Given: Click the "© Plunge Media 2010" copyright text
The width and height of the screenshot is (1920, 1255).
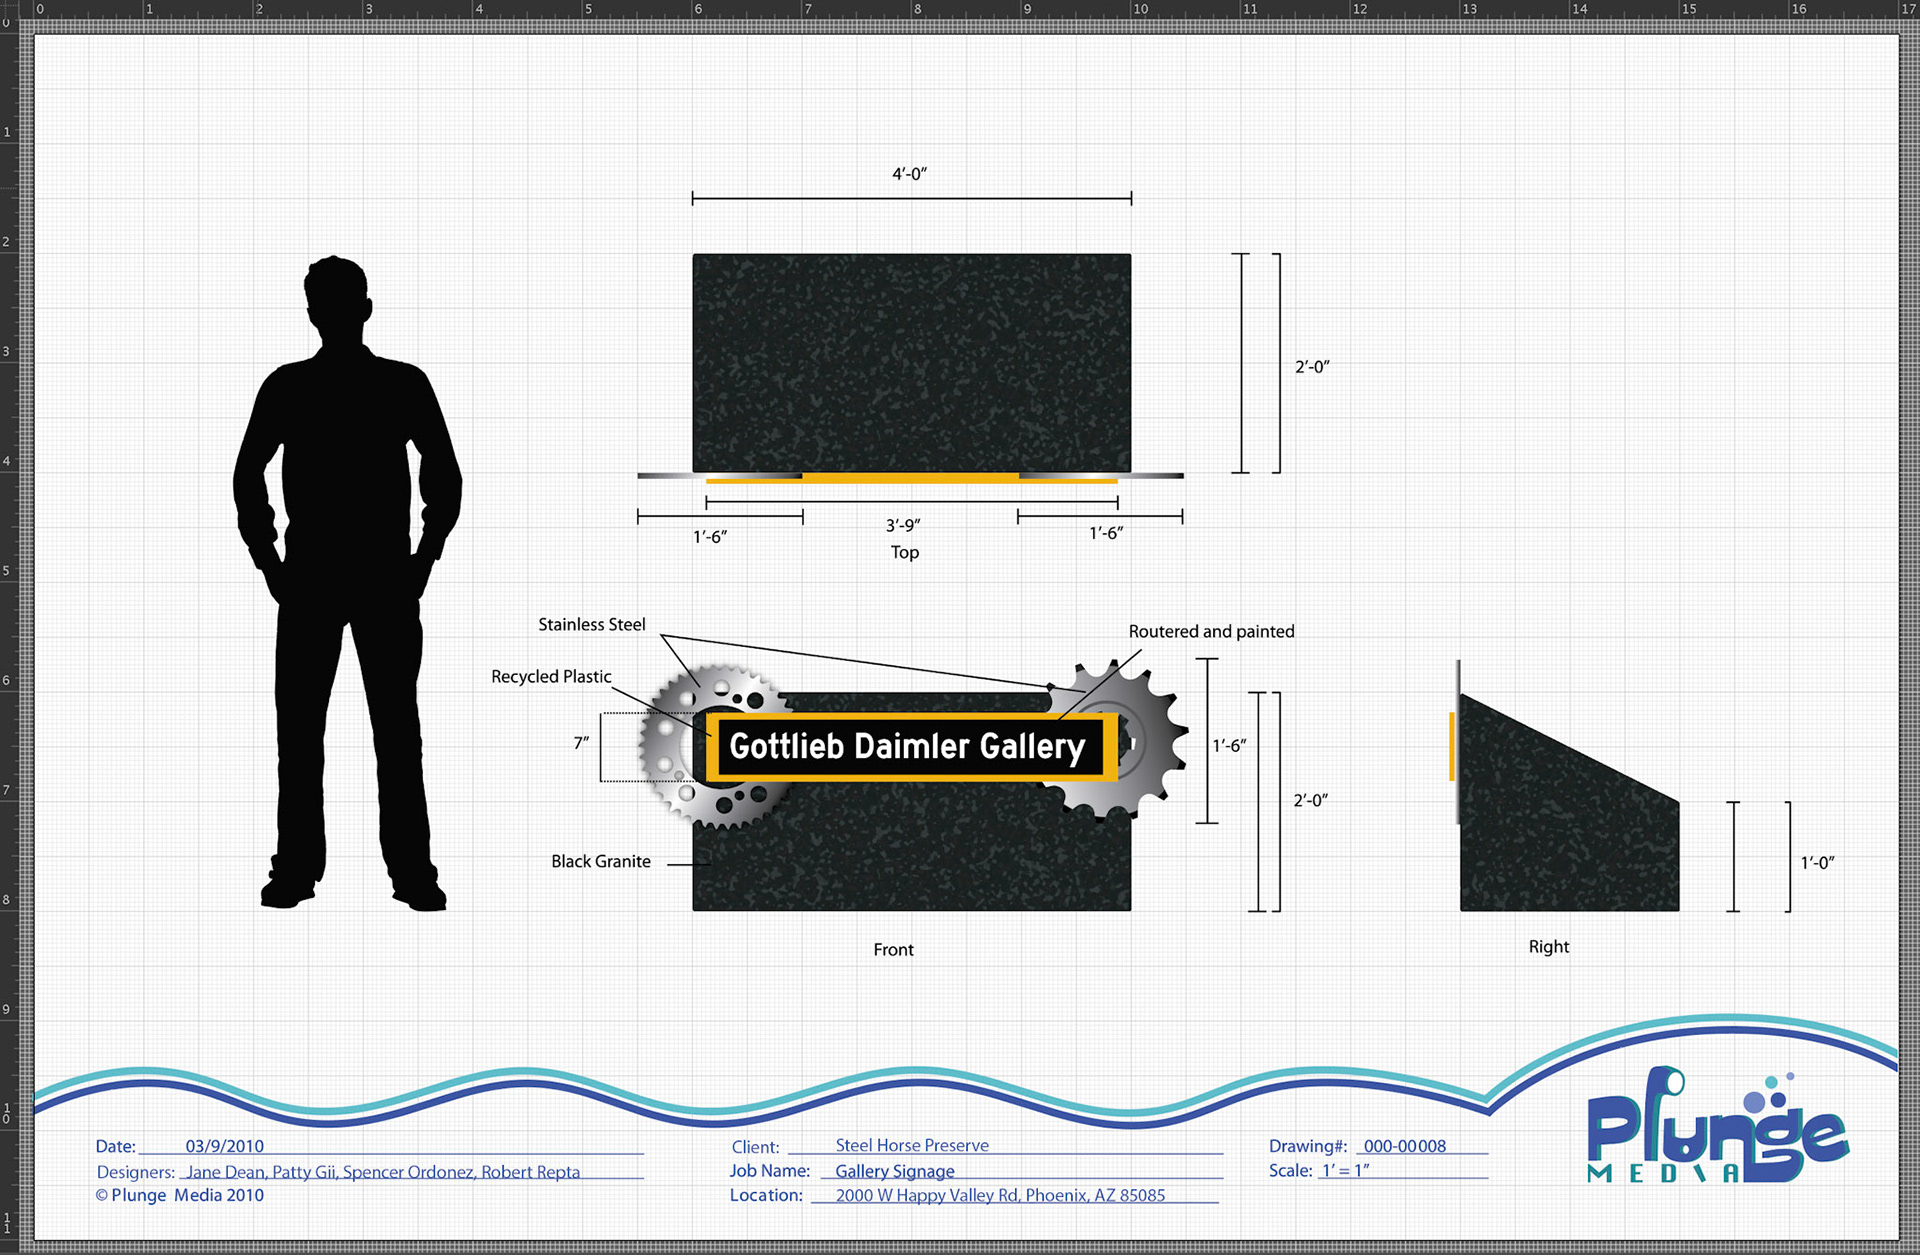Looking at the screenshot, I should click(180, 1195).
